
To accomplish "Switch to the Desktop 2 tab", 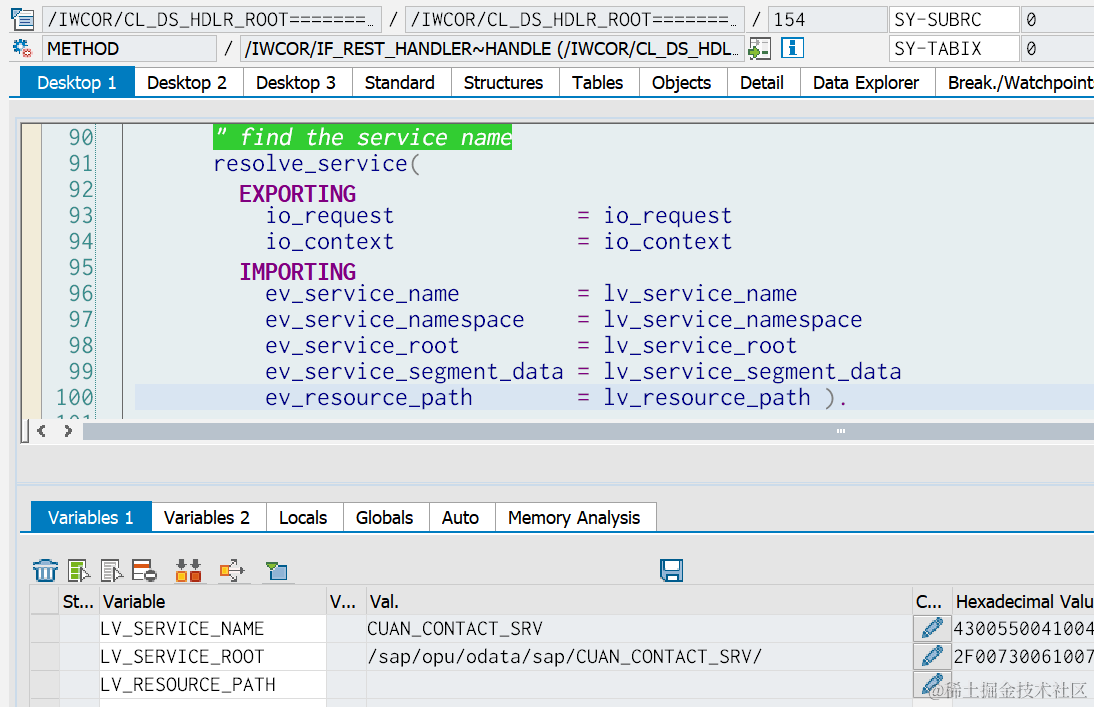I will click(187, 82).
